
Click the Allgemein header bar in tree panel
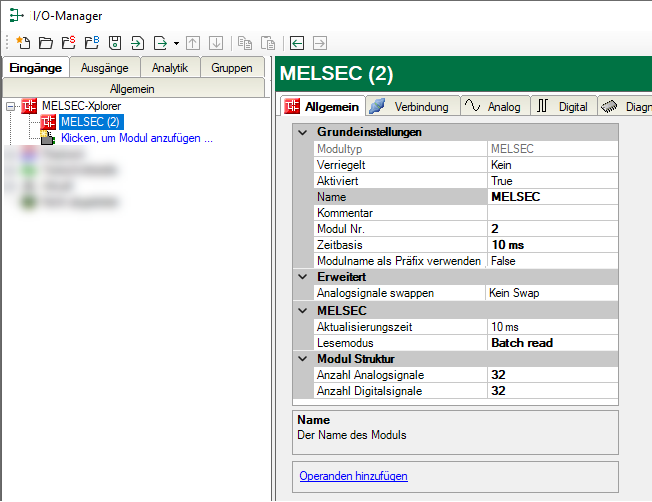pos(133,89)
